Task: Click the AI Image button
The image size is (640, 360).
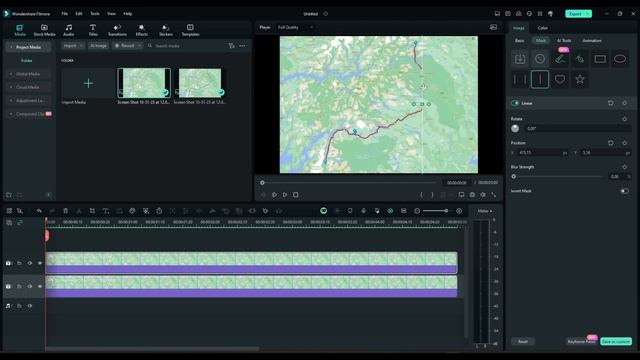Action: [x=98, y=46]
